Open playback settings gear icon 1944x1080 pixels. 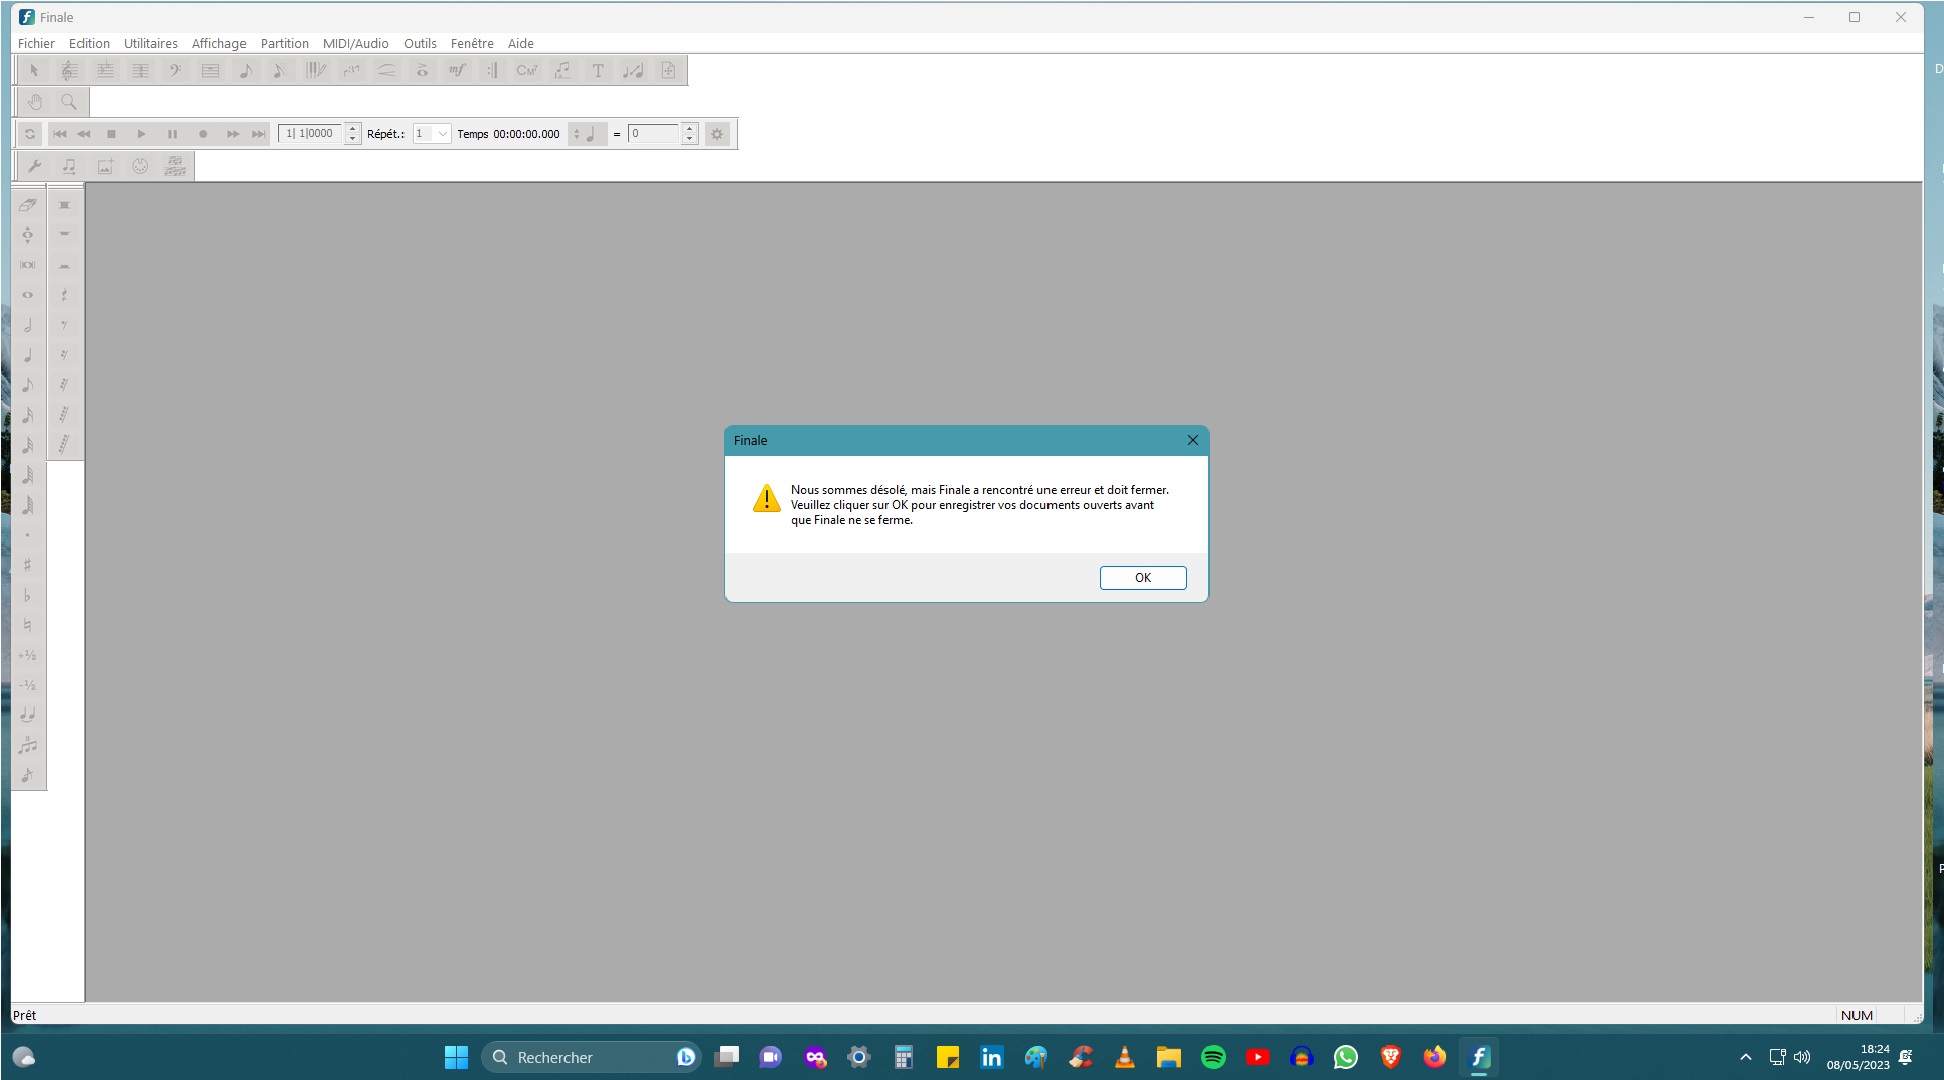[717, 134]
